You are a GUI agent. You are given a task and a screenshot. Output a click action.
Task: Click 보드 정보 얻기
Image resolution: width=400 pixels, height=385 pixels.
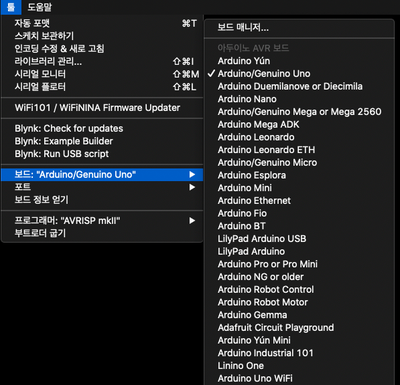coord(102,200)
